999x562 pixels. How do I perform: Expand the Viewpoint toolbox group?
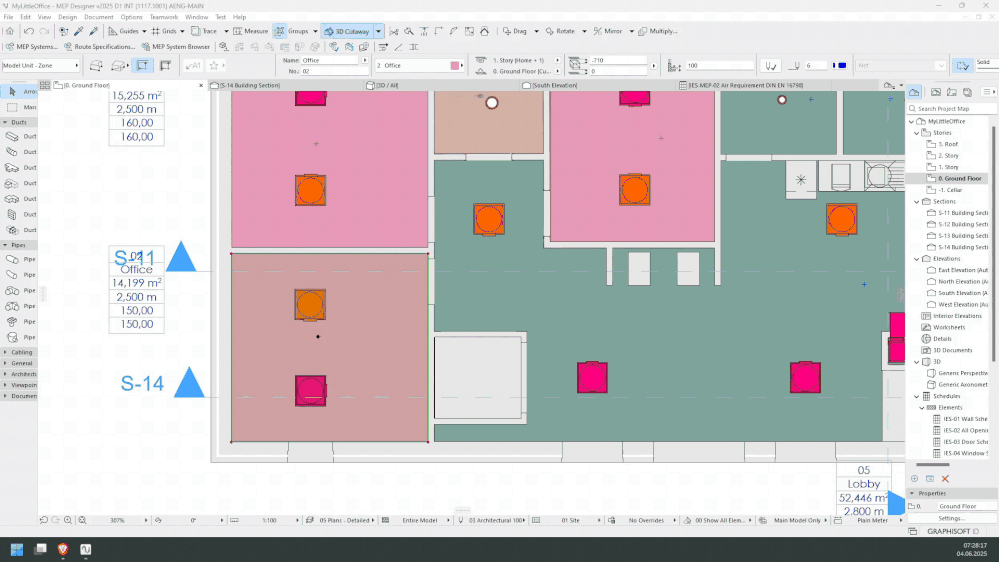pos(5,385)
